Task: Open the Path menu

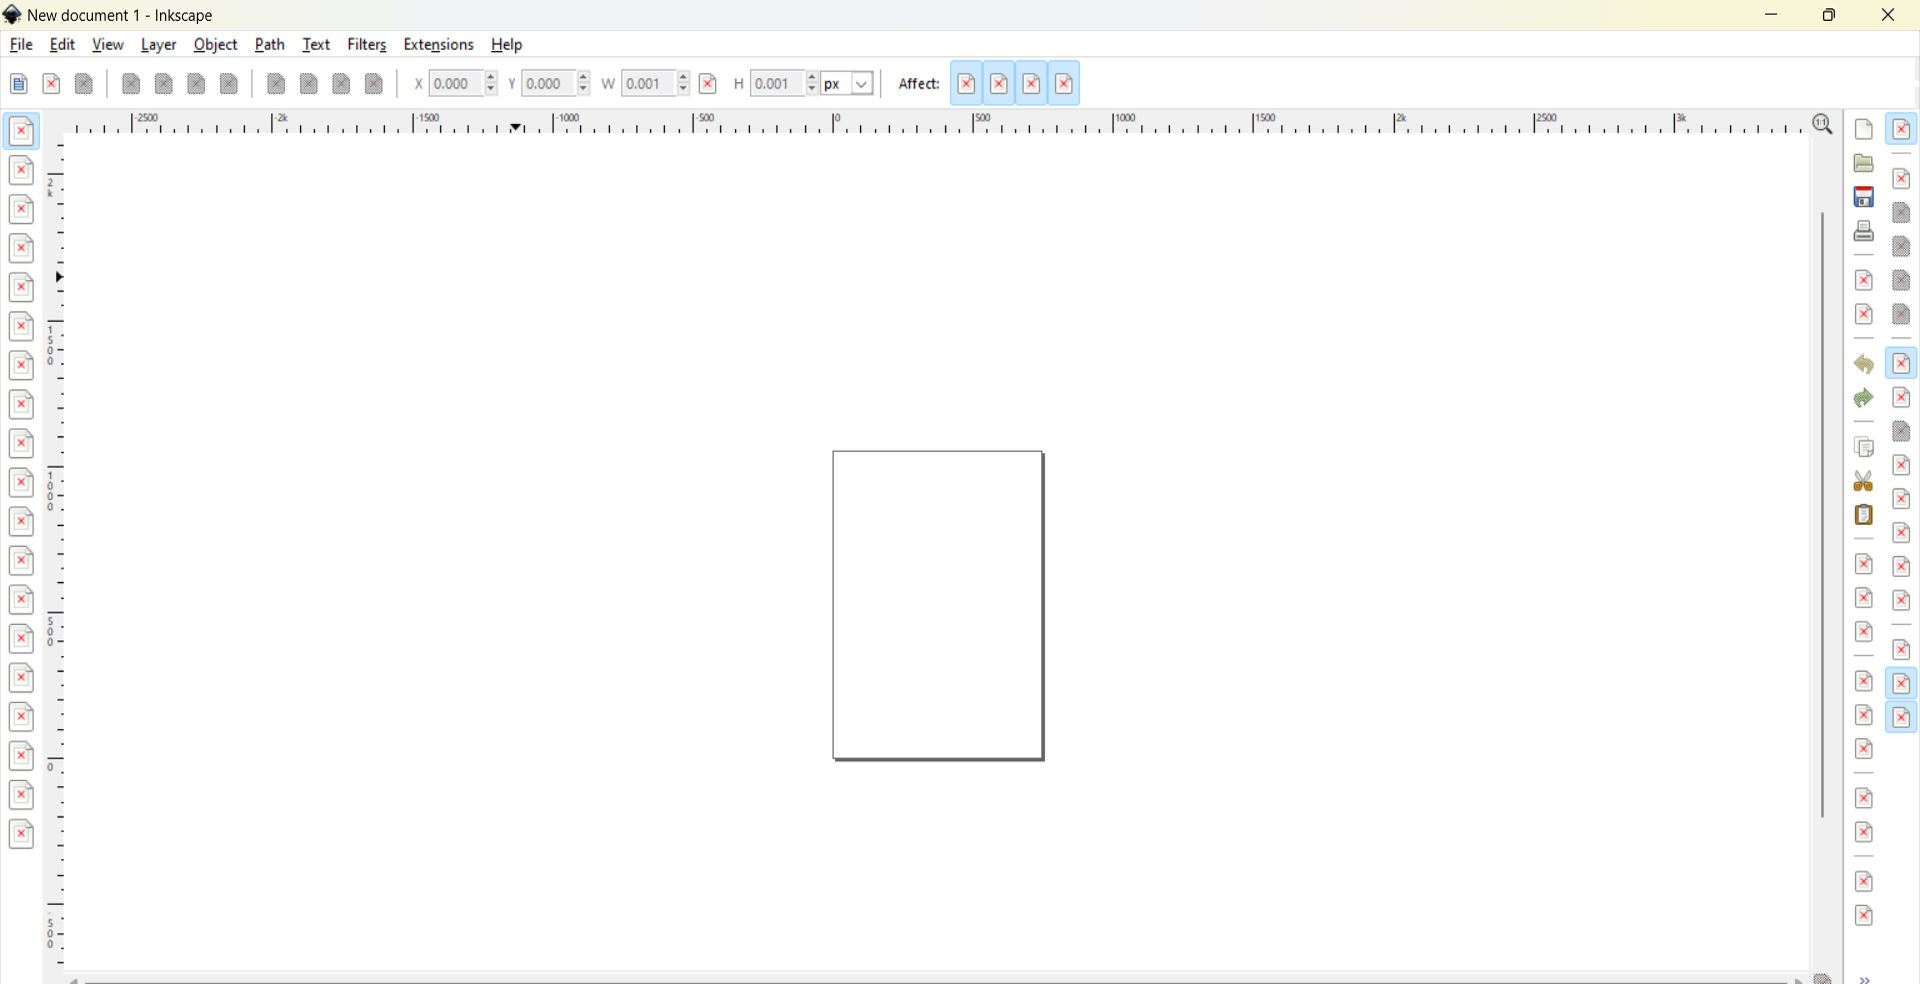Action: coord(270,45)
